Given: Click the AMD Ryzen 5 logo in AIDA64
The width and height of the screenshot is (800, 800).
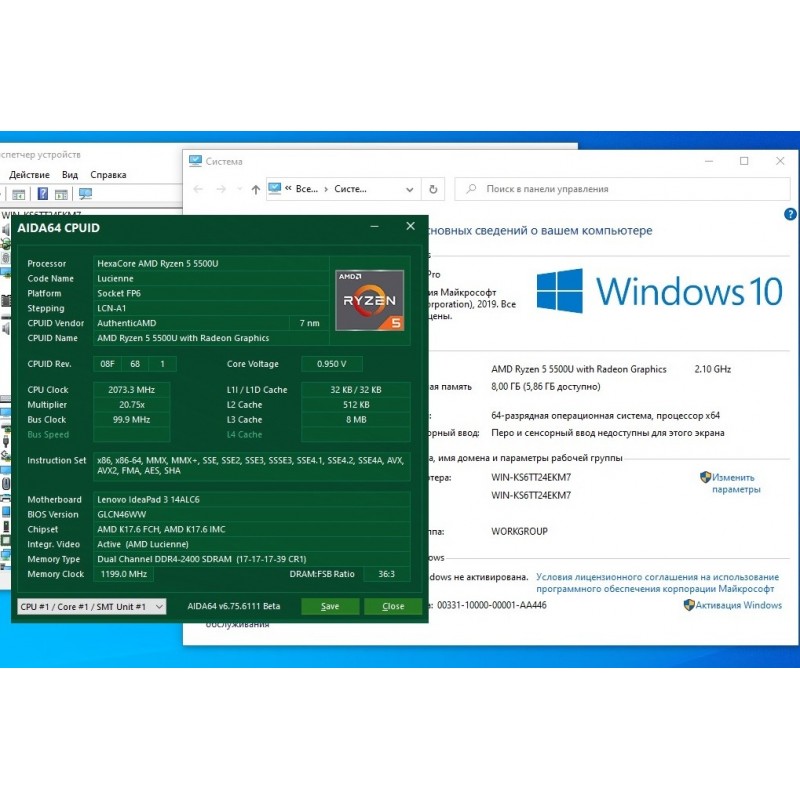Looking at the screenshot, I should pyautogui.click(x=370, y=301).
